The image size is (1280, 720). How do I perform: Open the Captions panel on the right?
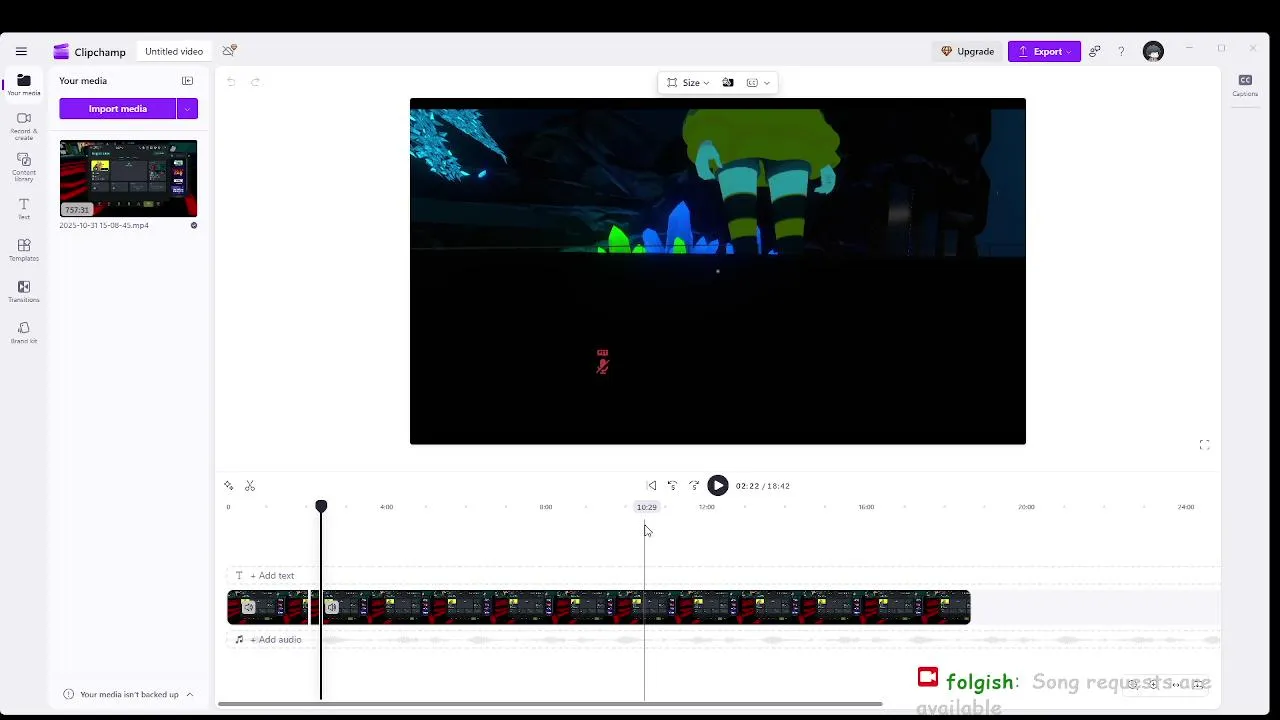1245,85
